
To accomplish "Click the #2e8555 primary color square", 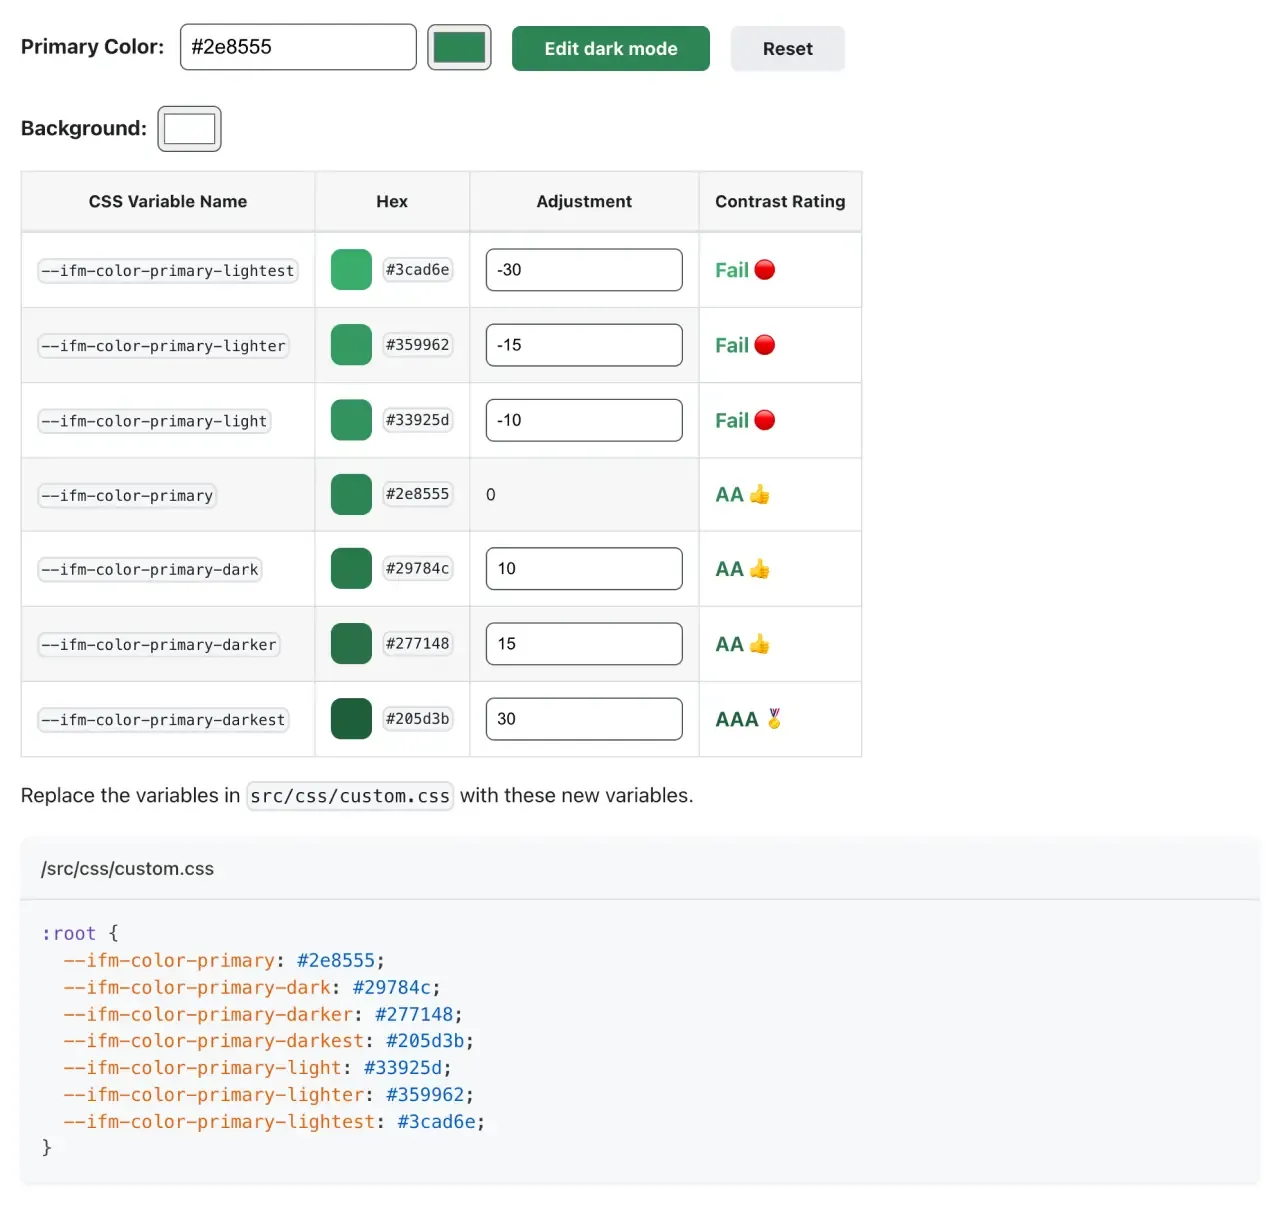I will tap(351, 495).
